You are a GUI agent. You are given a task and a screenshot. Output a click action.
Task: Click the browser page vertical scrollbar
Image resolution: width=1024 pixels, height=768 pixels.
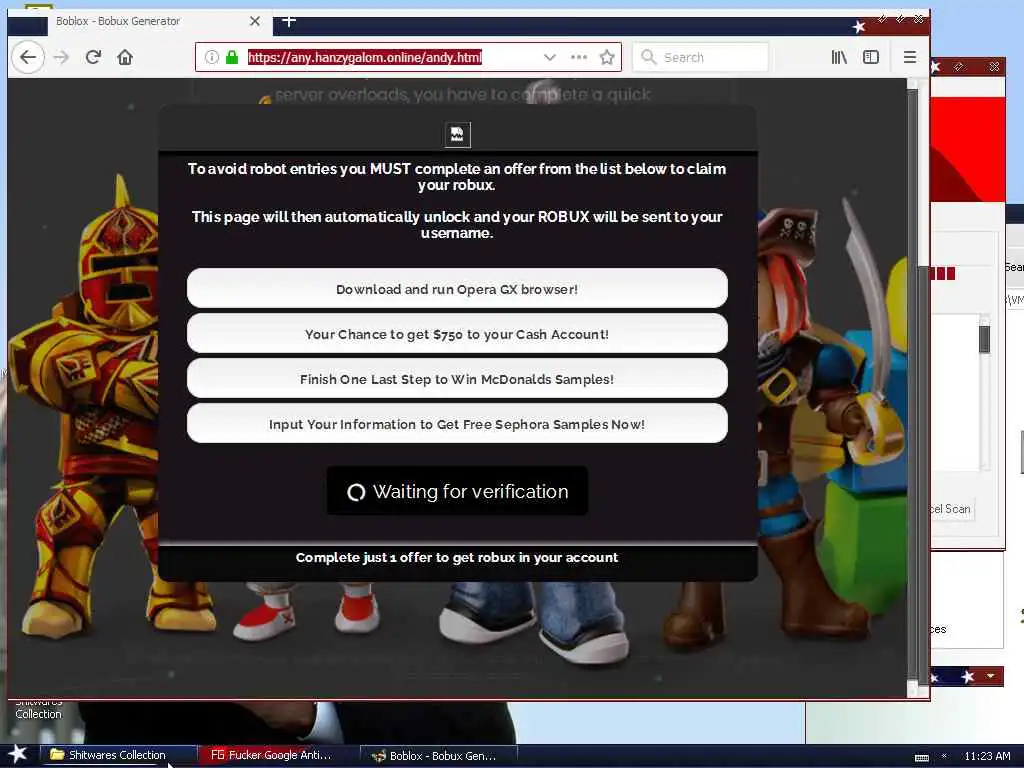tap(912, 385)
